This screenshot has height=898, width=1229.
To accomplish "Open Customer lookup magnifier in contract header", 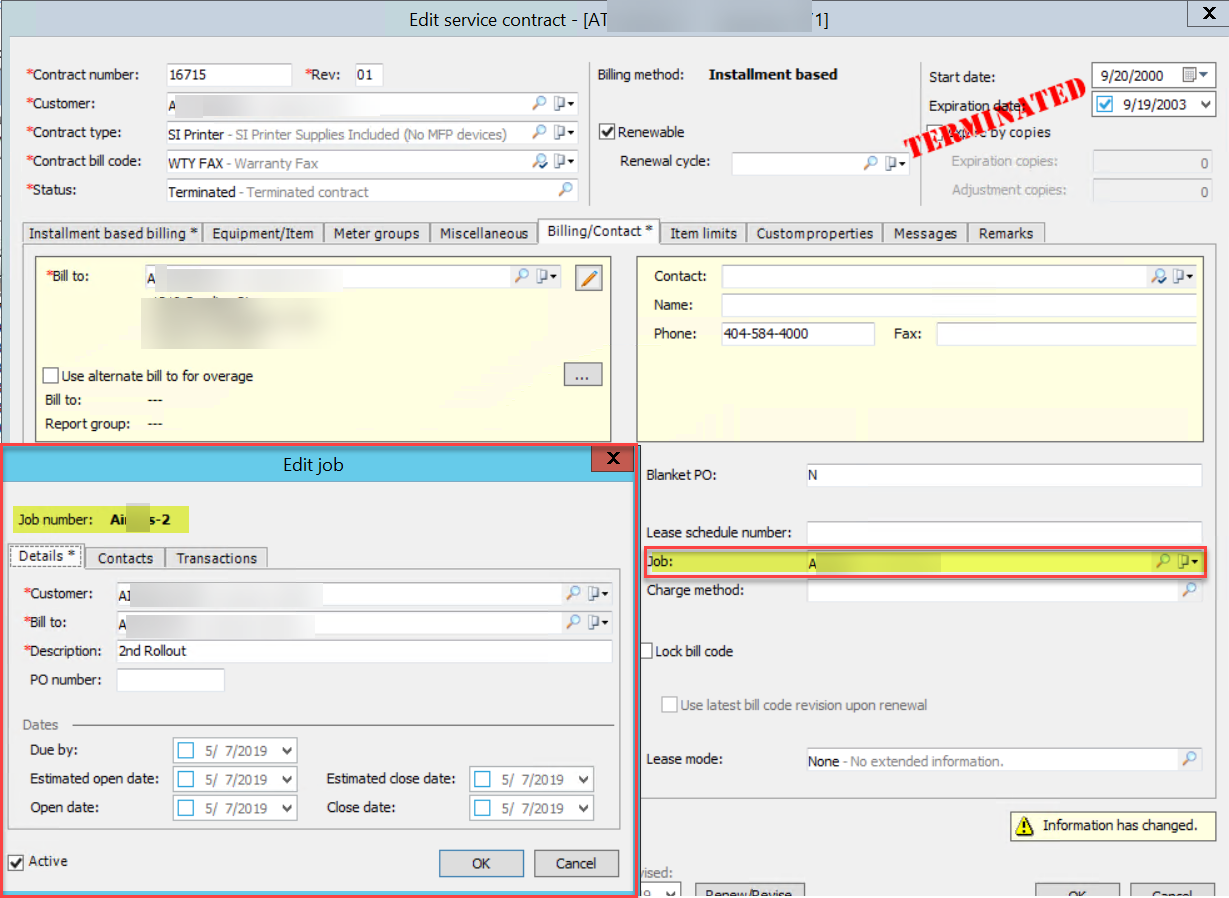I will point(539,103).
